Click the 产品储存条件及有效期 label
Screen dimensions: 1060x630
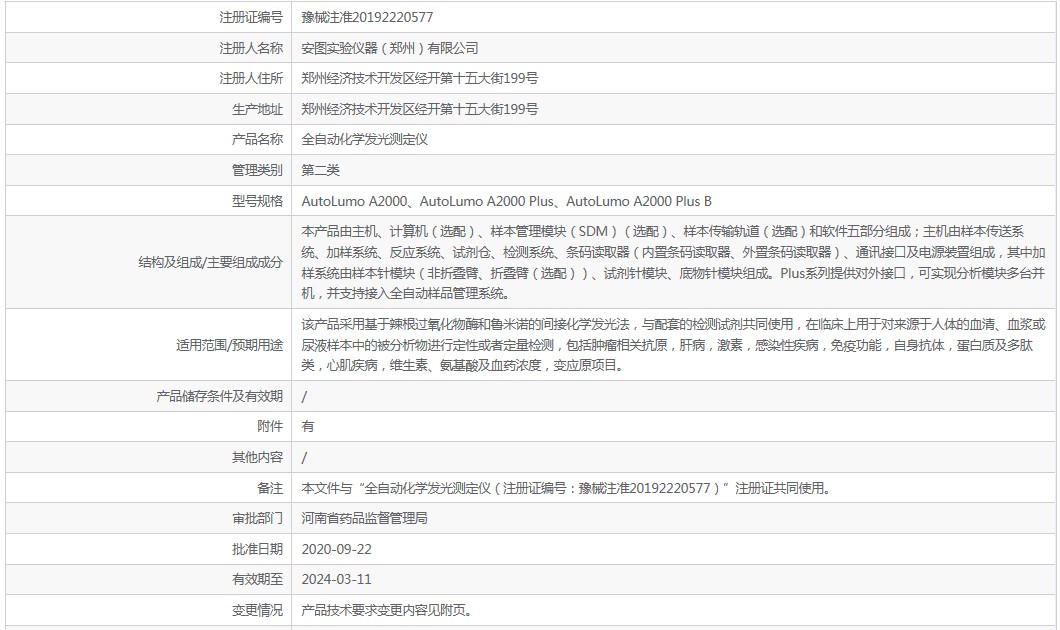tap(220, 396)
